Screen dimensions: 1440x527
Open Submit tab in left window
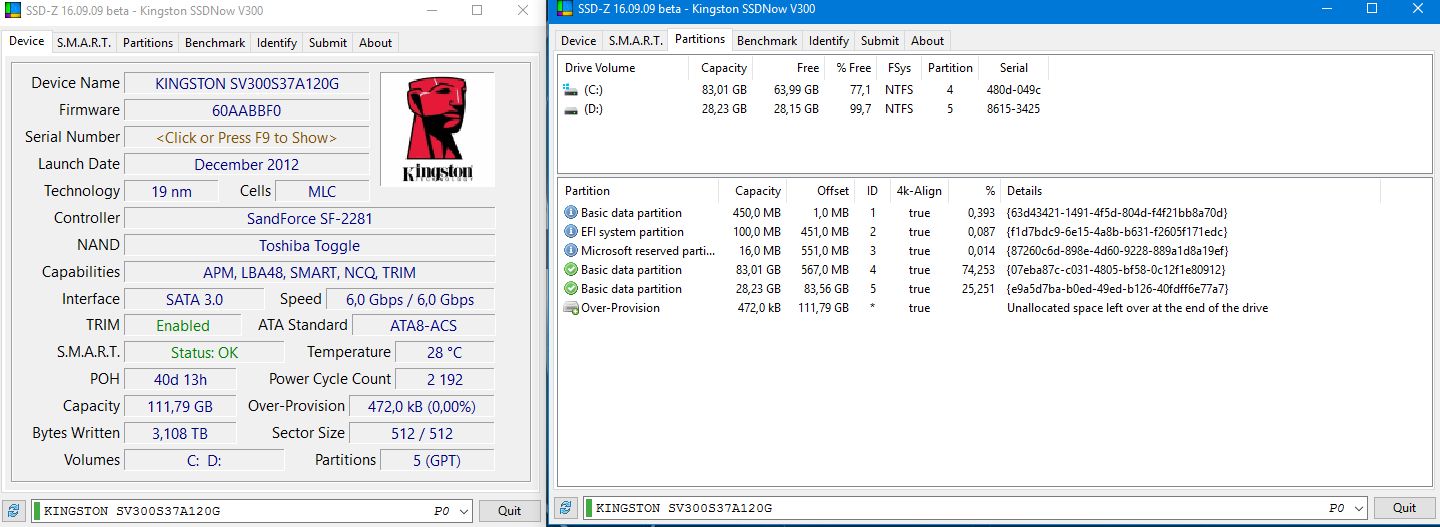(328, 42)
